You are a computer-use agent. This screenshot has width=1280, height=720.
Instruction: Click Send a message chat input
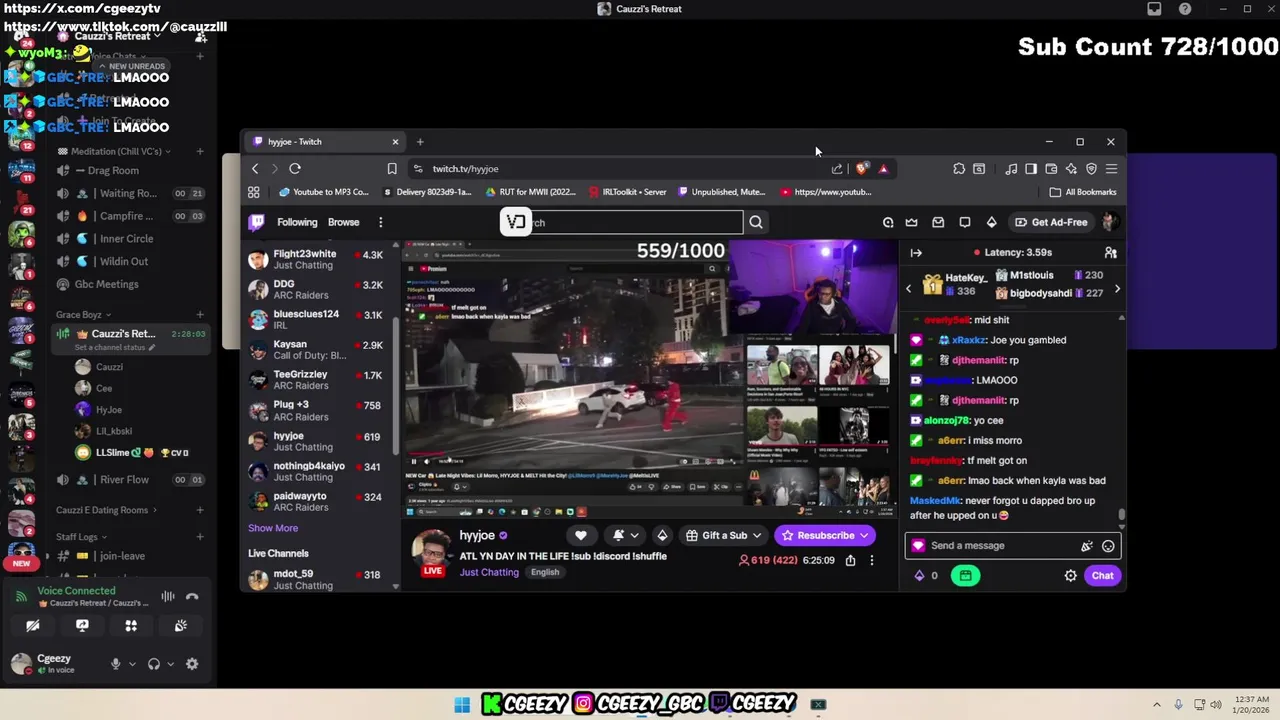point(1002,546)
